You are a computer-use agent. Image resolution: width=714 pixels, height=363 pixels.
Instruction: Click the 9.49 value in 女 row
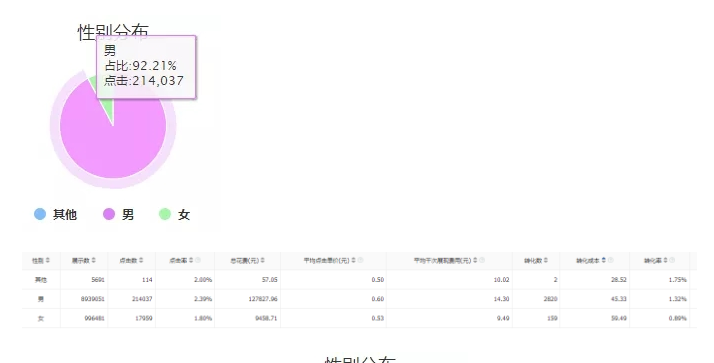pyautogui.click(x=503, y=318)
